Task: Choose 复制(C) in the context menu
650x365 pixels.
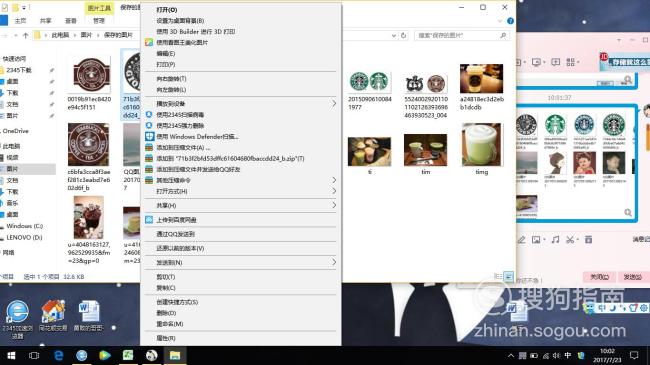Action: click(166, 287)
